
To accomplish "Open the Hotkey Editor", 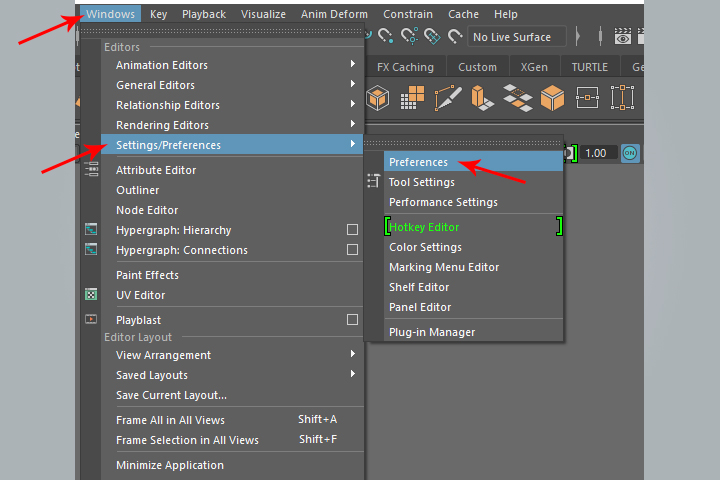I will click(424, 227).
